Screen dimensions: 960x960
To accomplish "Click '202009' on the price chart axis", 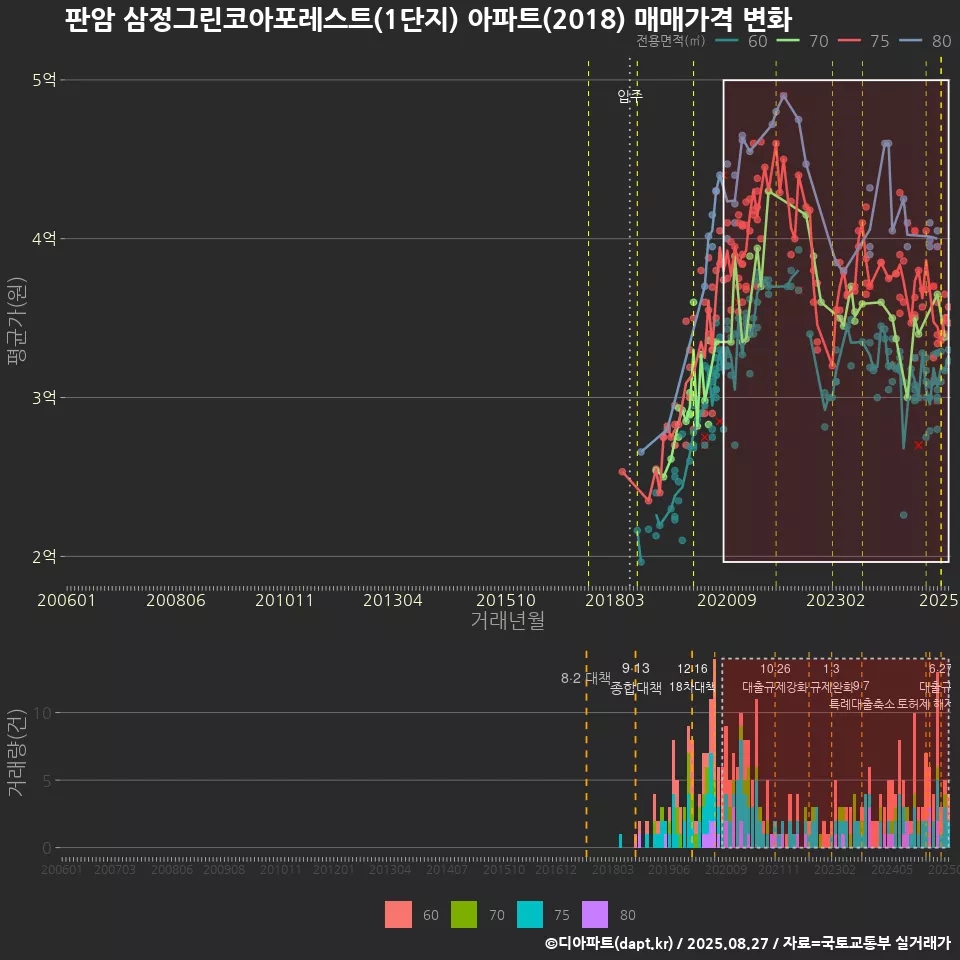I will click(x=727, y=600).
